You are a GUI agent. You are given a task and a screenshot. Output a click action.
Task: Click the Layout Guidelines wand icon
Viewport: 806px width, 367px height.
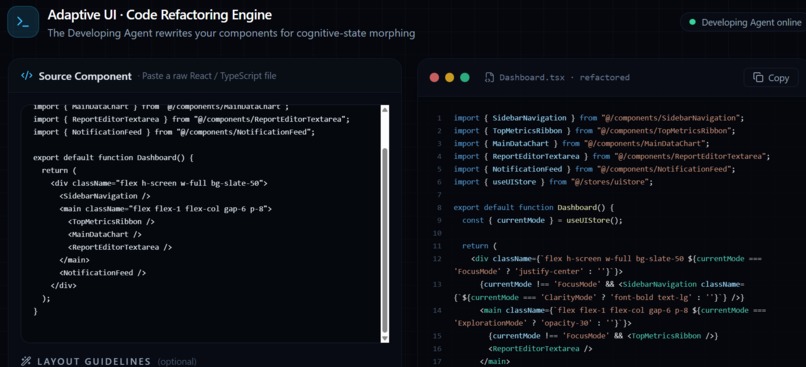pos(26,361)
